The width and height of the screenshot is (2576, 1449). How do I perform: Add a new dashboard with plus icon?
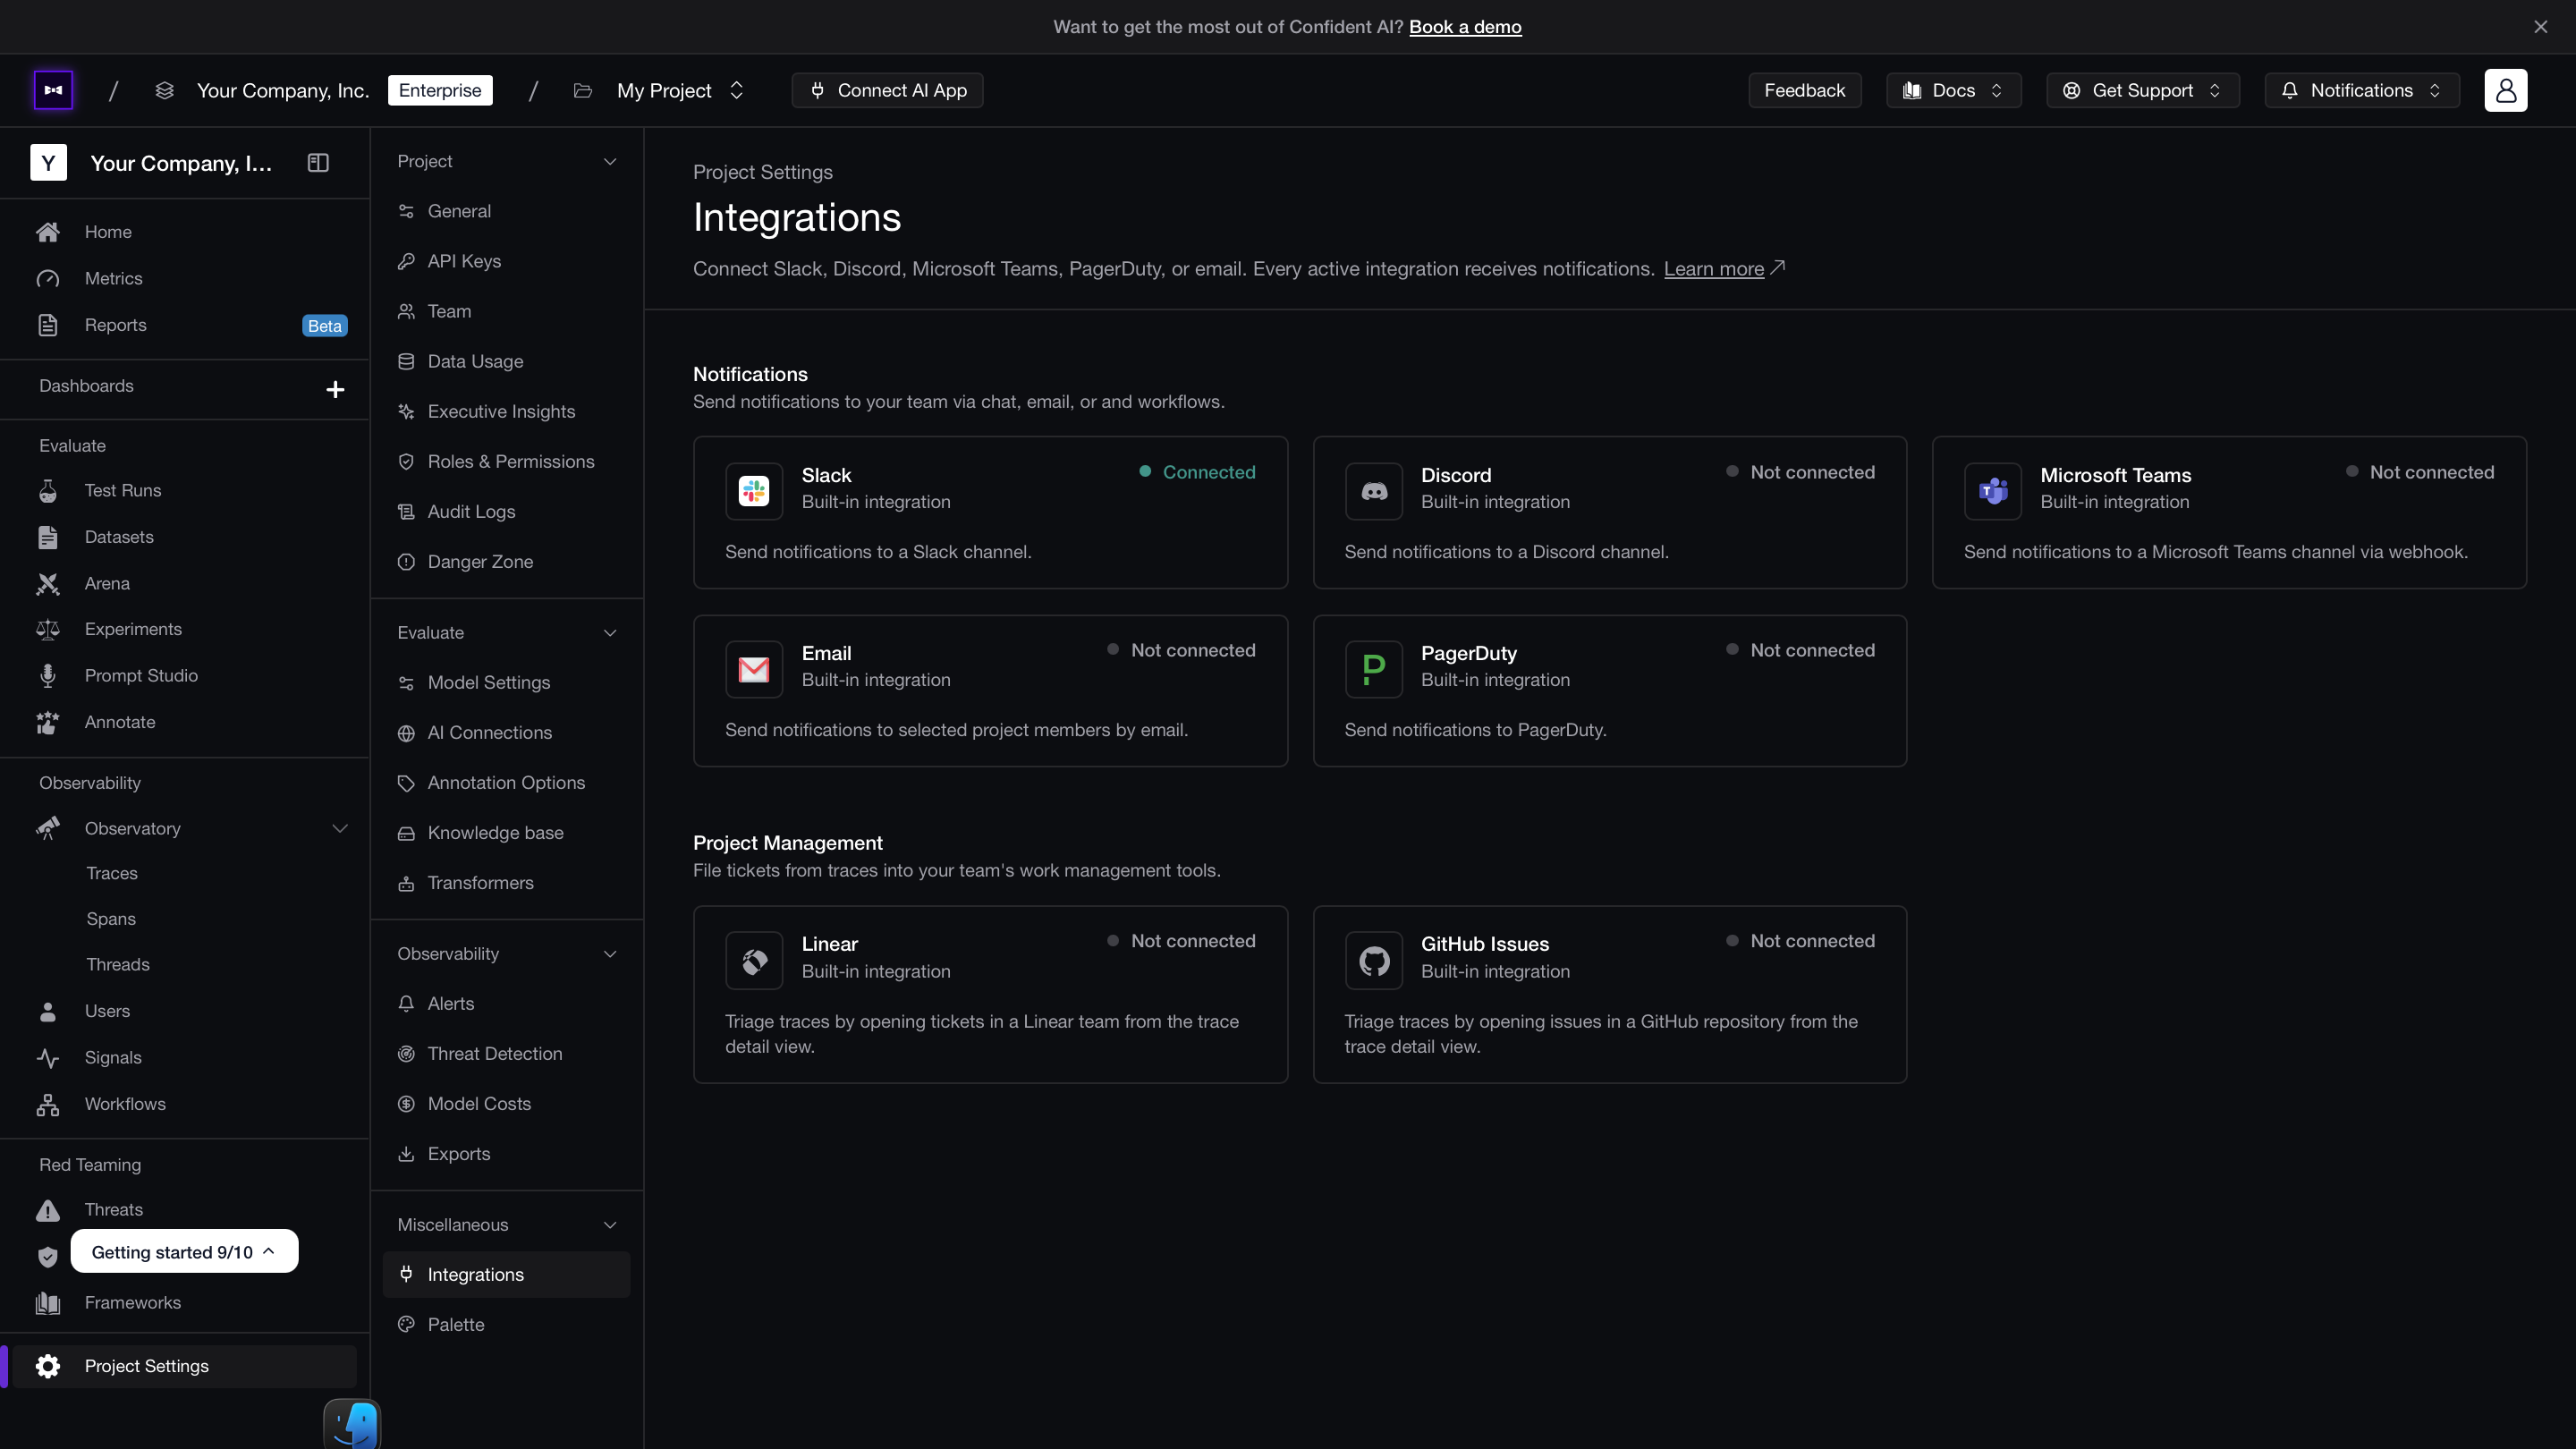335,389
